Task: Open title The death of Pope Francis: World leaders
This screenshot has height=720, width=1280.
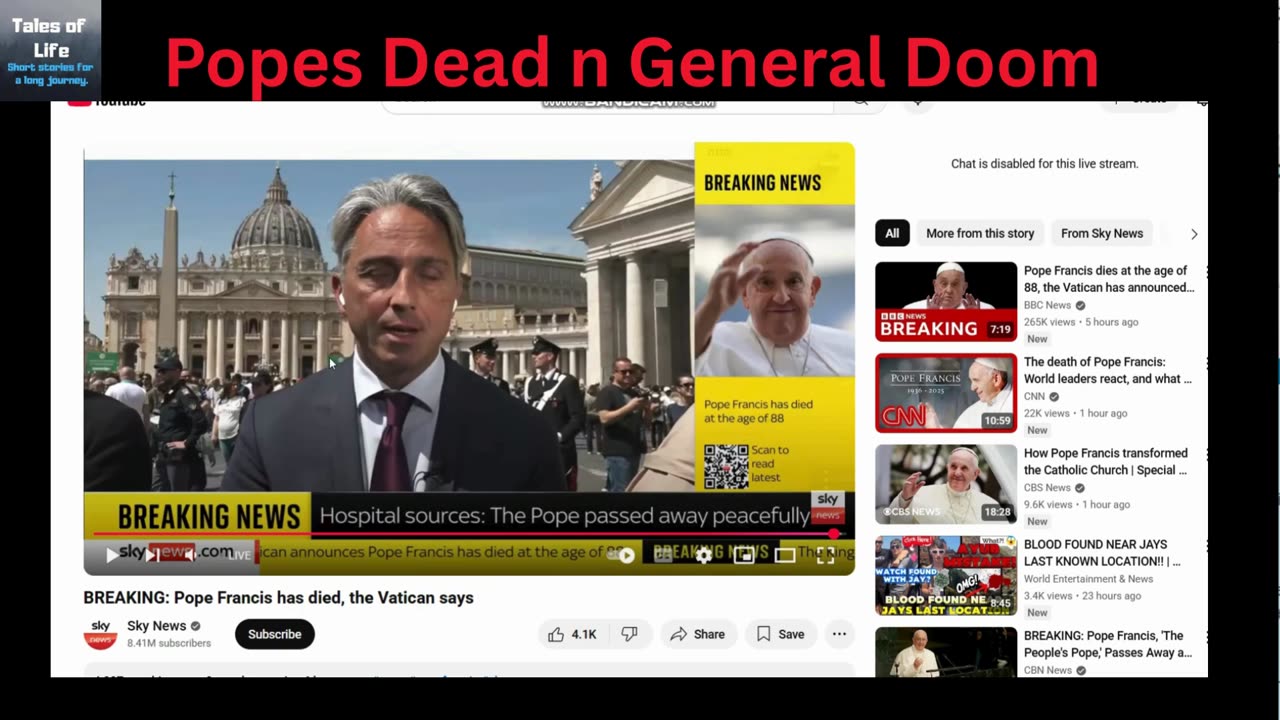Action: (x=1108, y=370)
